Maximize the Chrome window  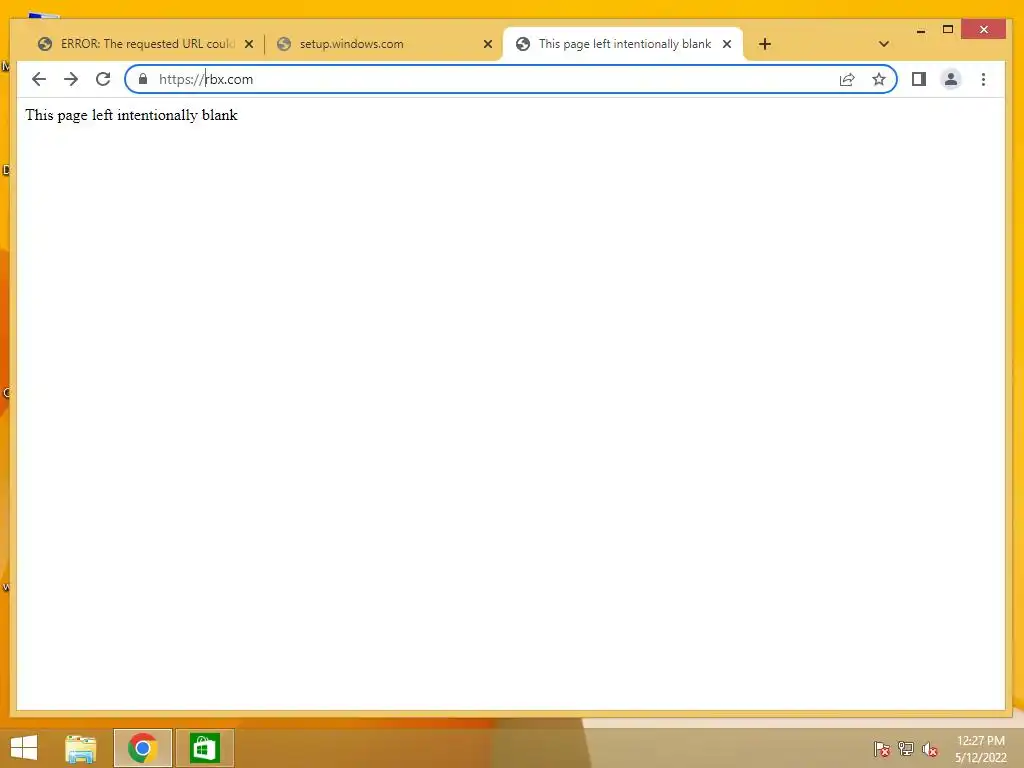(x=948, y=29)
